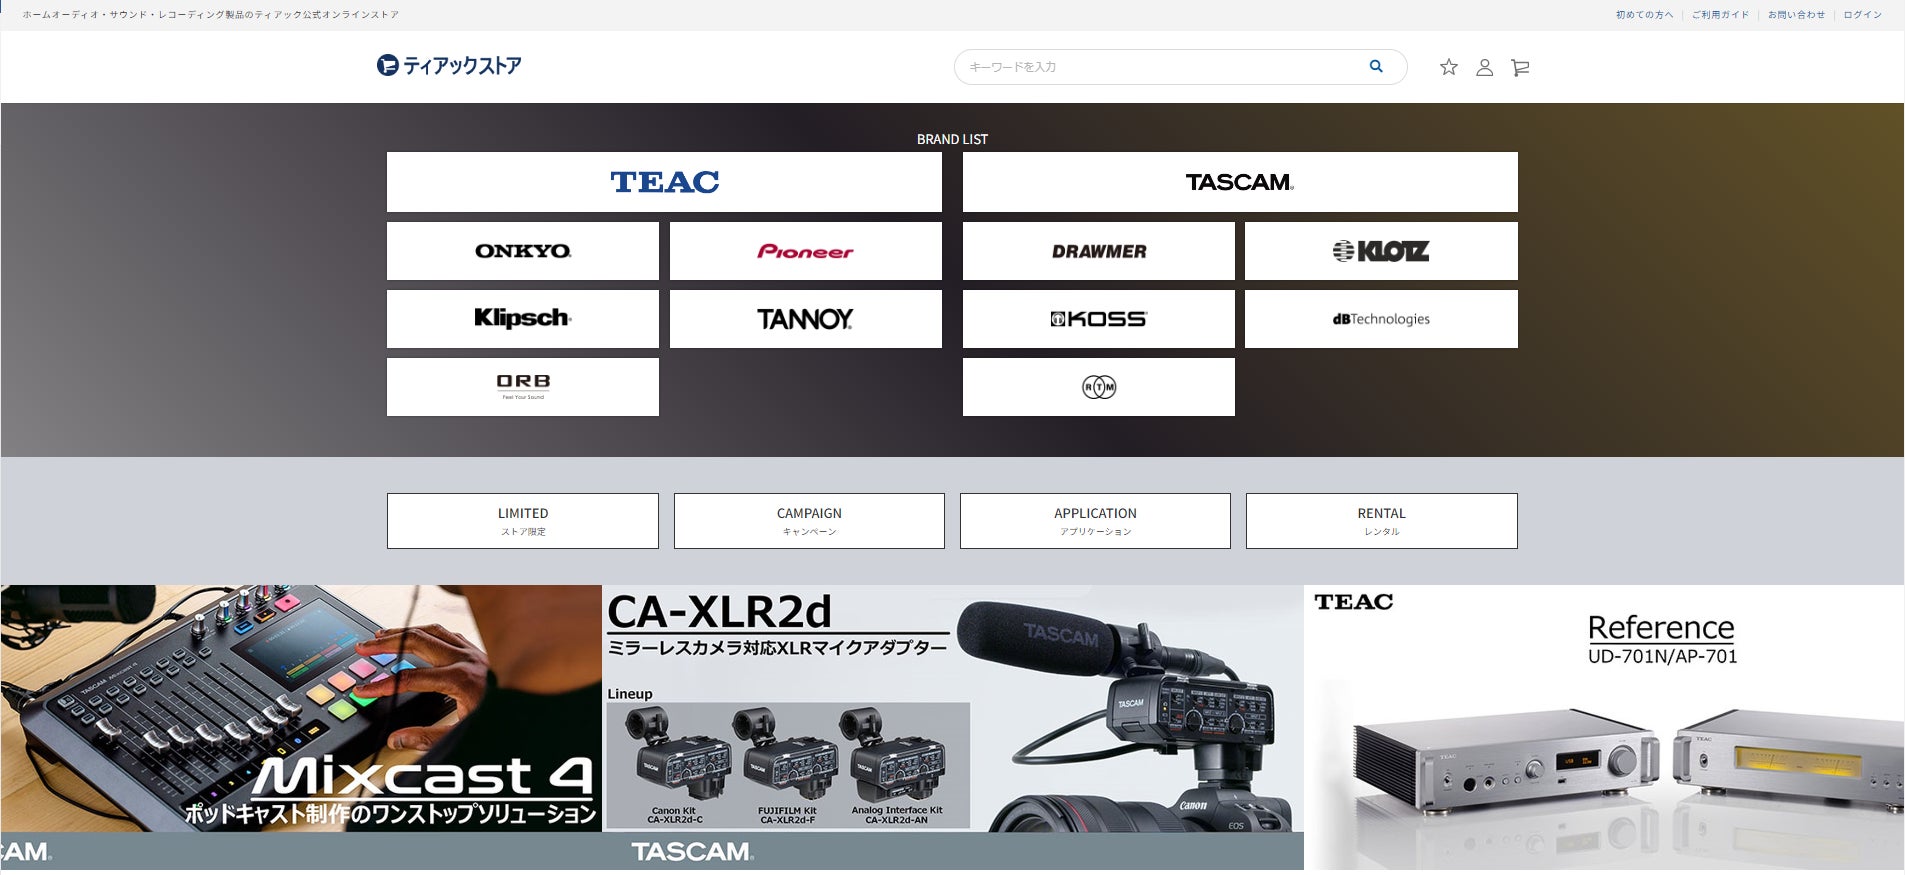Click the search magnifier icon
The height and width of the screenshot is (875, 1905).
pyautogui.click(x=1376, y=66)
